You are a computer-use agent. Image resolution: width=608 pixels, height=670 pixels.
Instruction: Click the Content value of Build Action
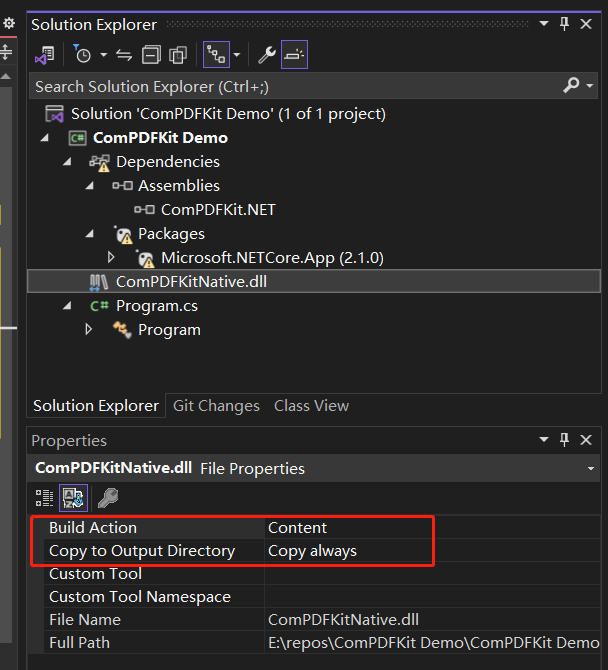point(297,528)
